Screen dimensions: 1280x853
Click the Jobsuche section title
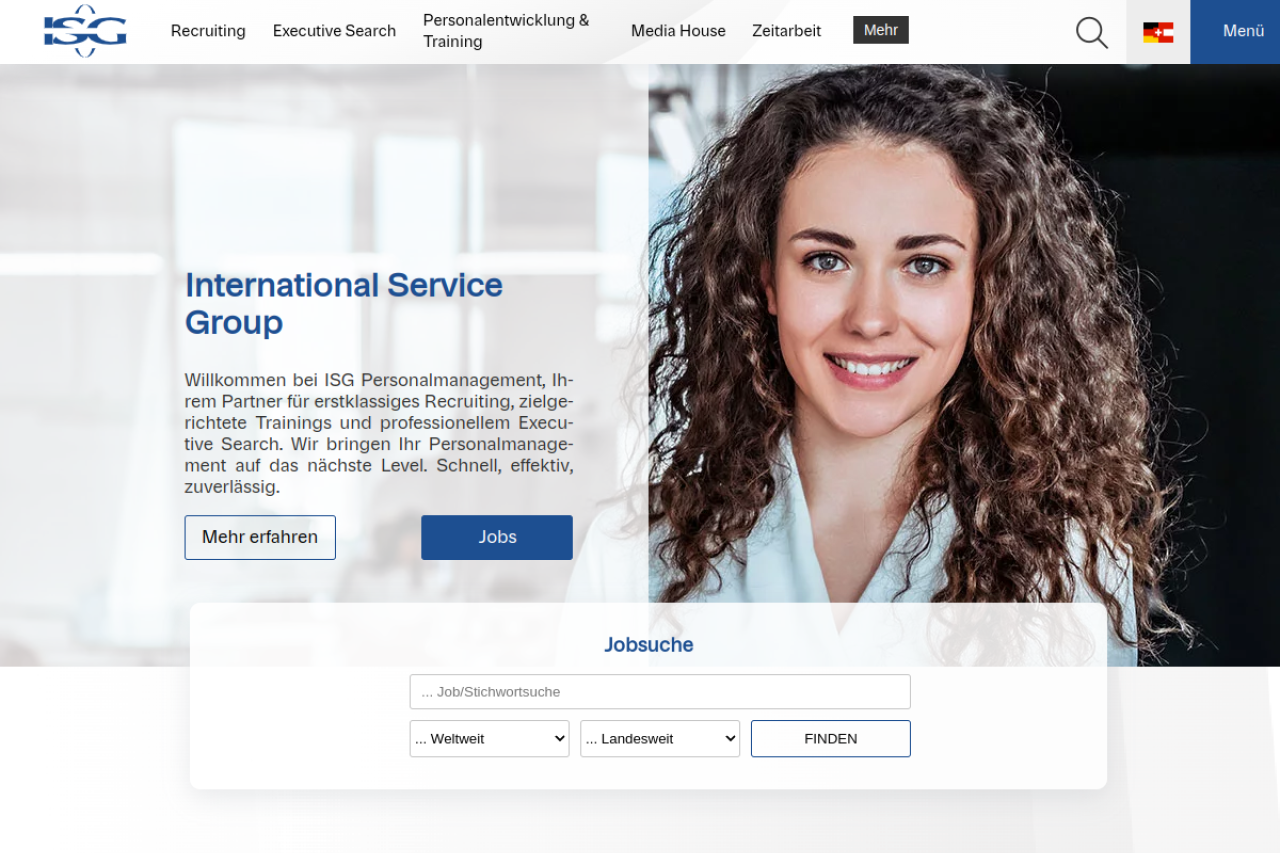(648, 645)
